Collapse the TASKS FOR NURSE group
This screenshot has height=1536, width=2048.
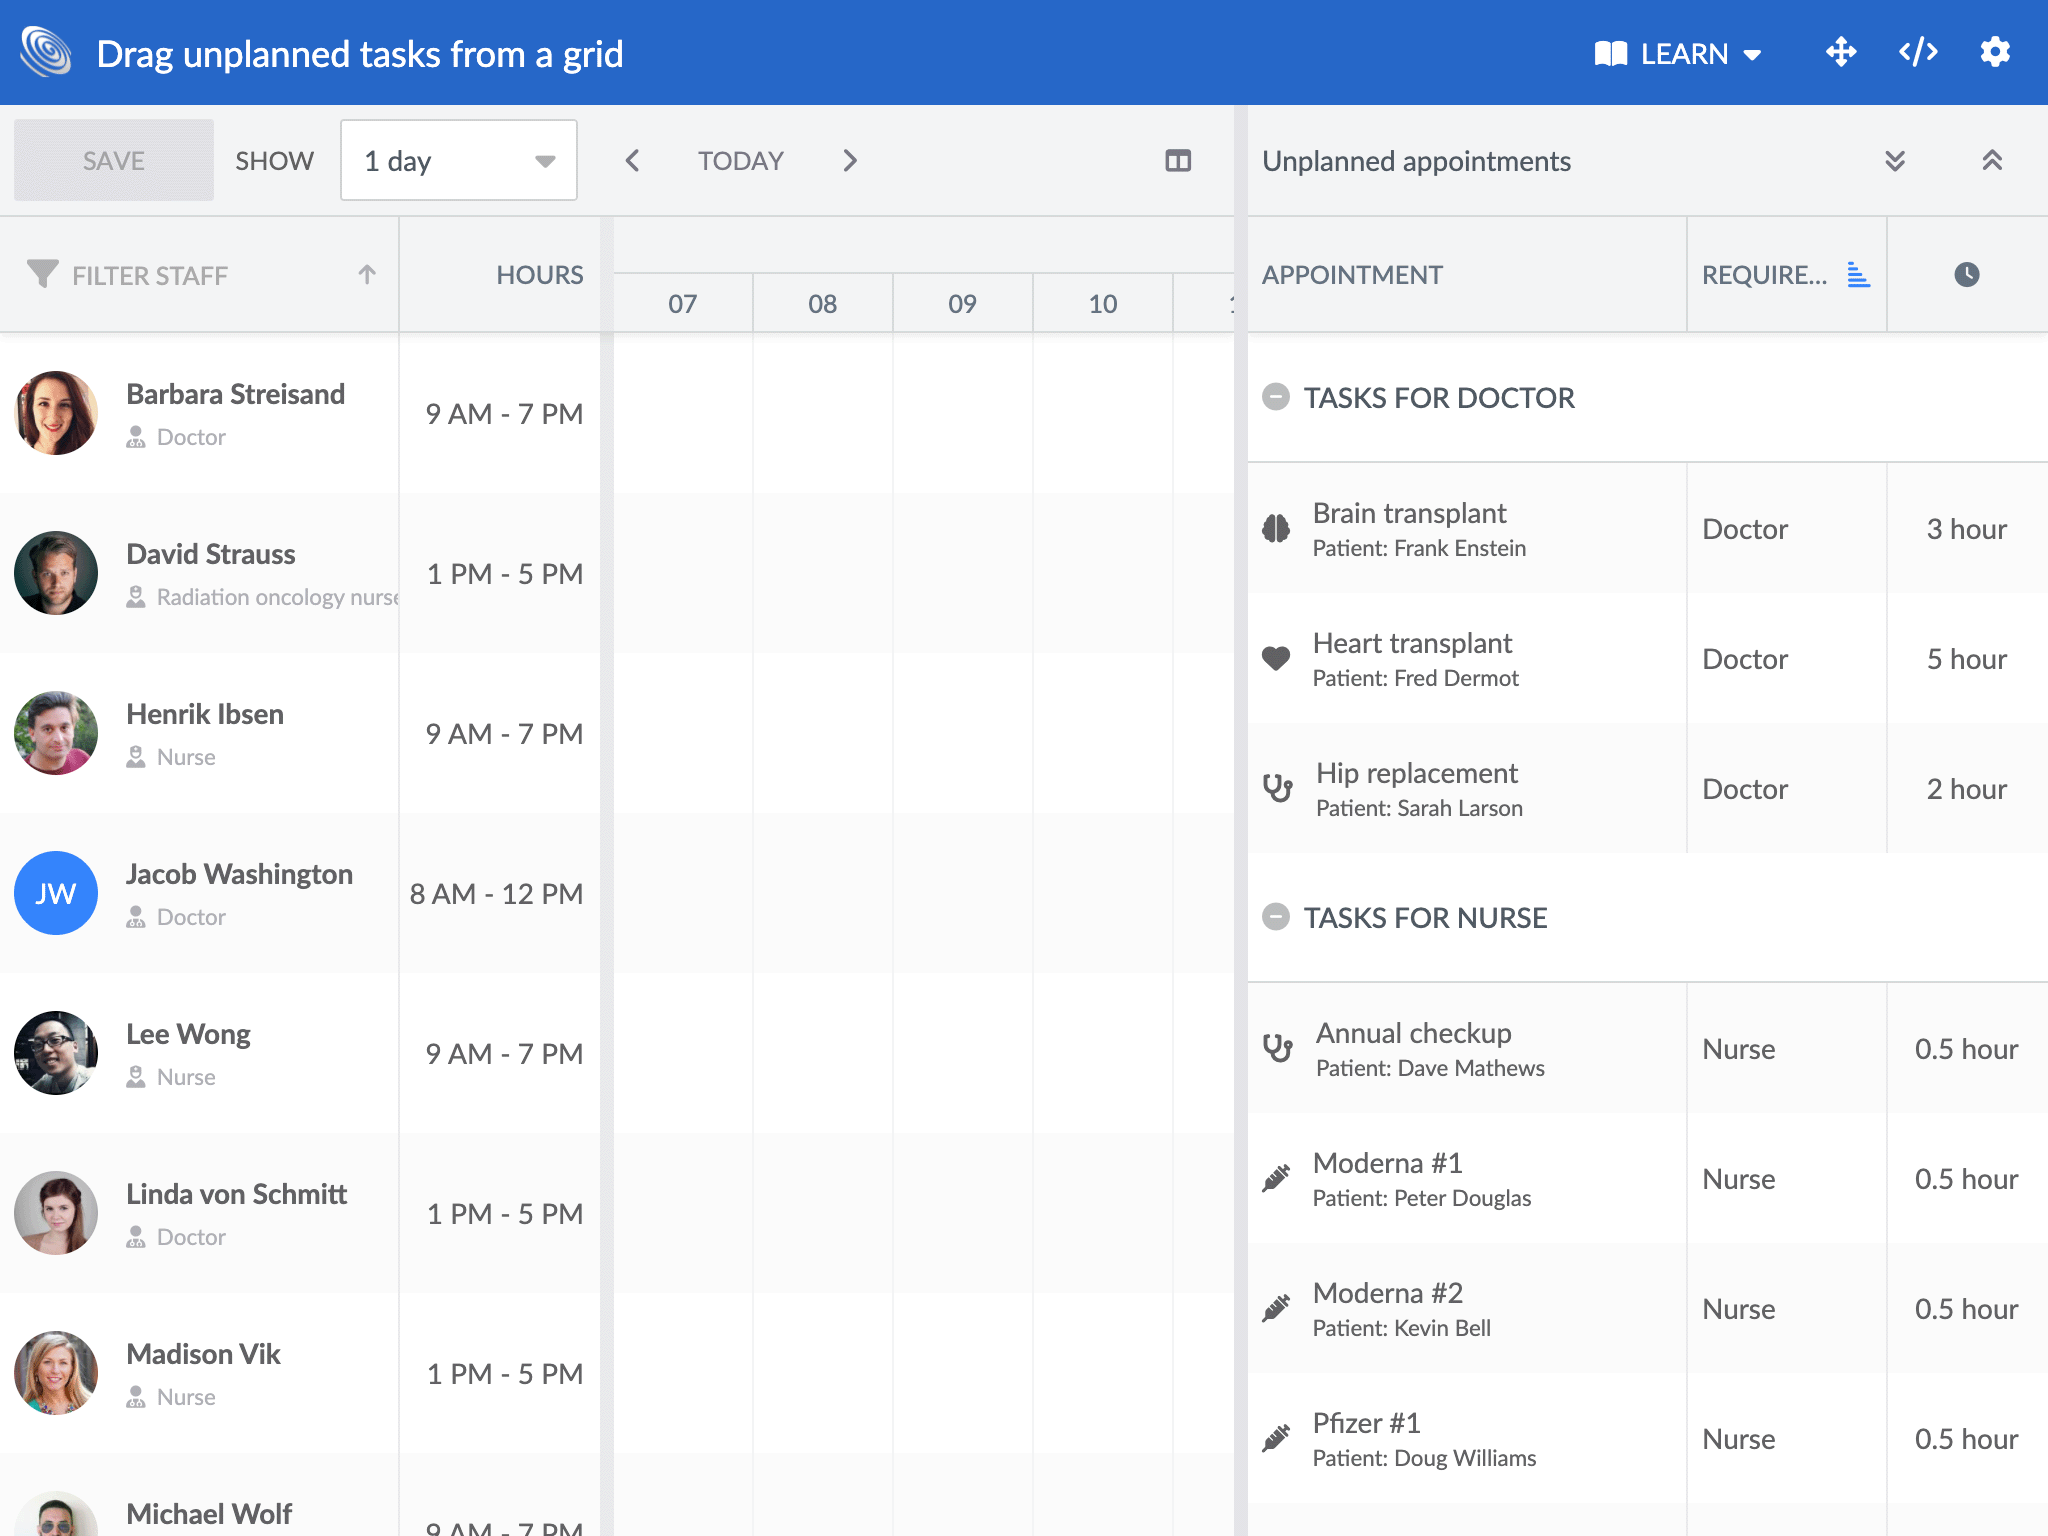[1275, 917]
